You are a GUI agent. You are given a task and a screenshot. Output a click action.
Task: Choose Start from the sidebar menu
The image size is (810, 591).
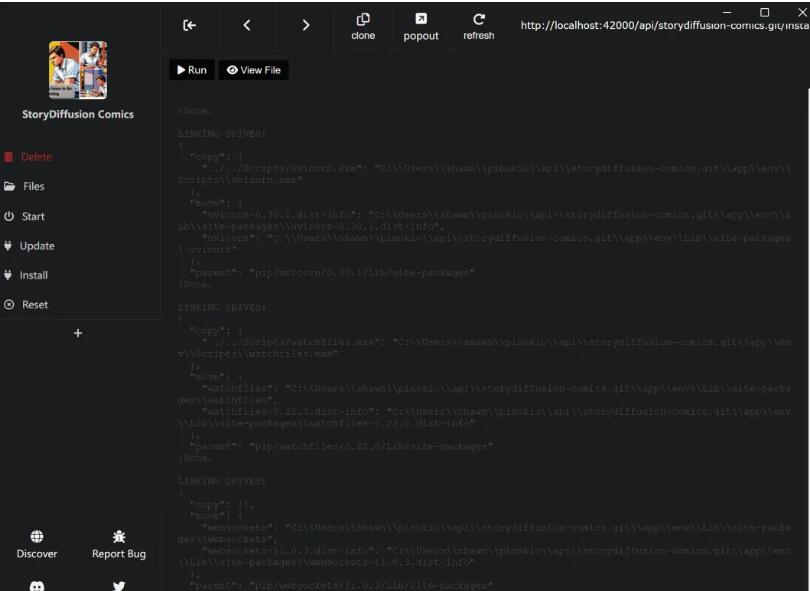pyautogui.click(x=33, y=216)
